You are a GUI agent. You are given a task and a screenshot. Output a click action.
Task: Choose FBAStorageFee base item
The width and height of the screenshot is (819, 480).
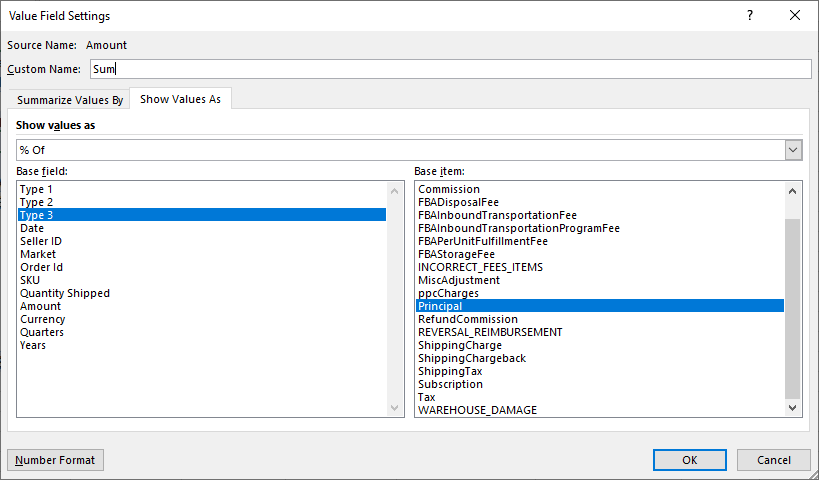click(x=600, y=254)
